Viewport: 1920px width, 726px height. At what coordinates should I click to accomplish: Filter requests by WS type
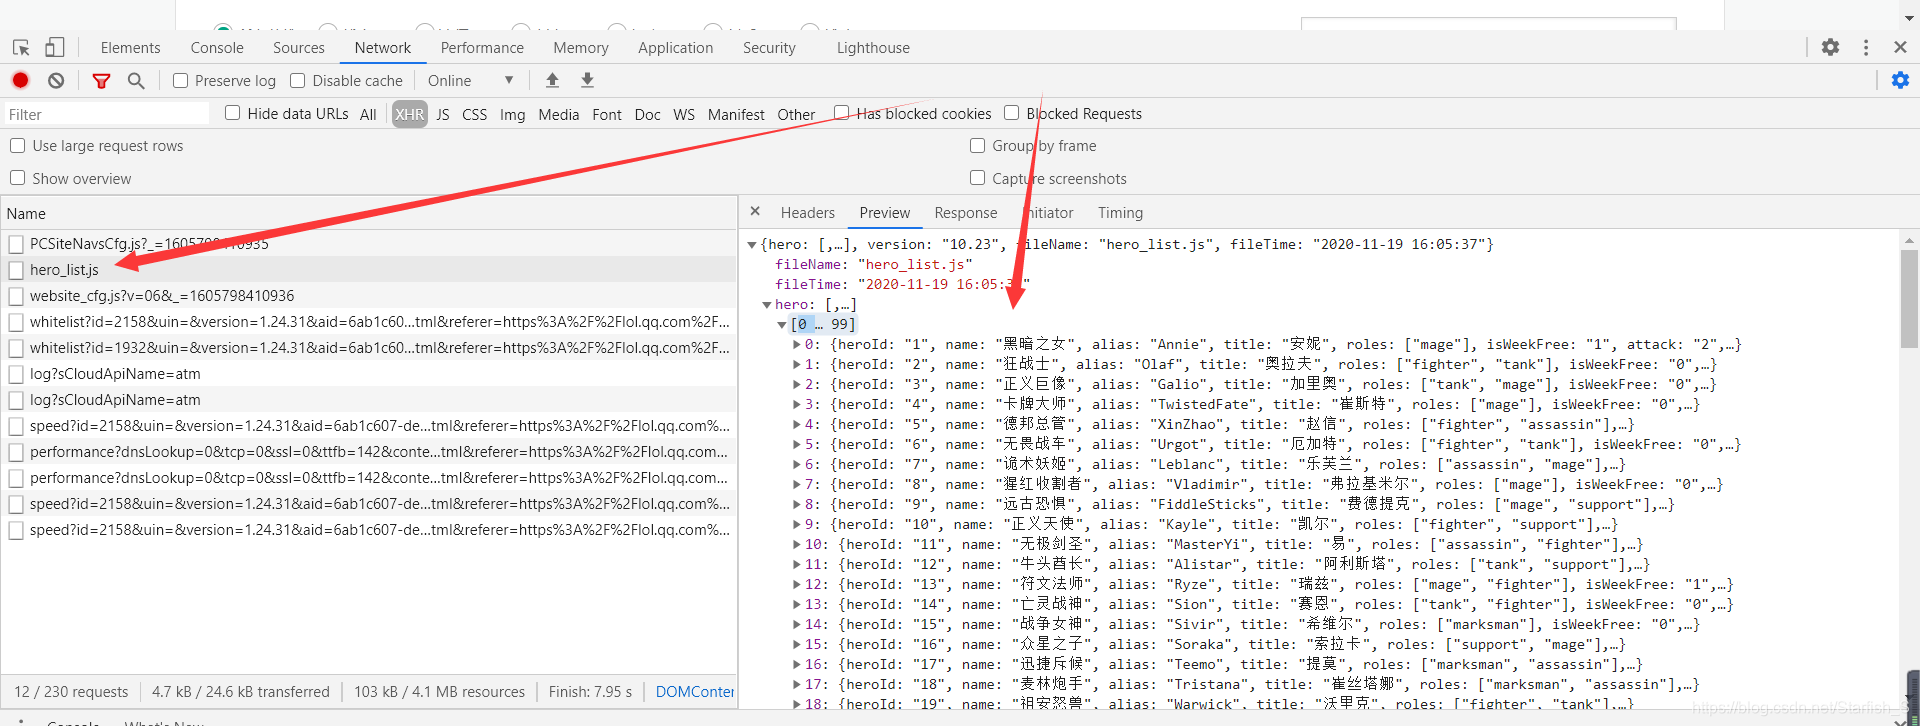[684, 114]
